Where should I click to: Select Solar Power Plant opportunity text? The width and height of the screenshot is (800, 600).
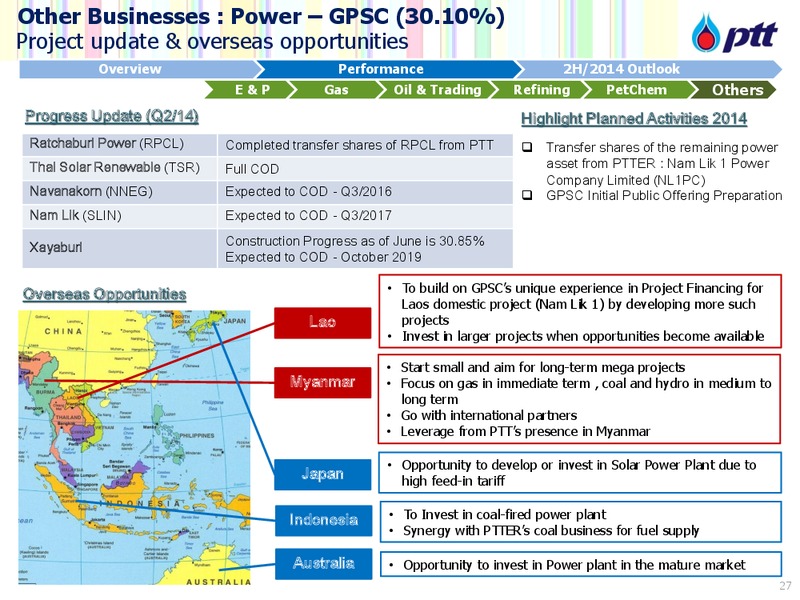[579, 473]
